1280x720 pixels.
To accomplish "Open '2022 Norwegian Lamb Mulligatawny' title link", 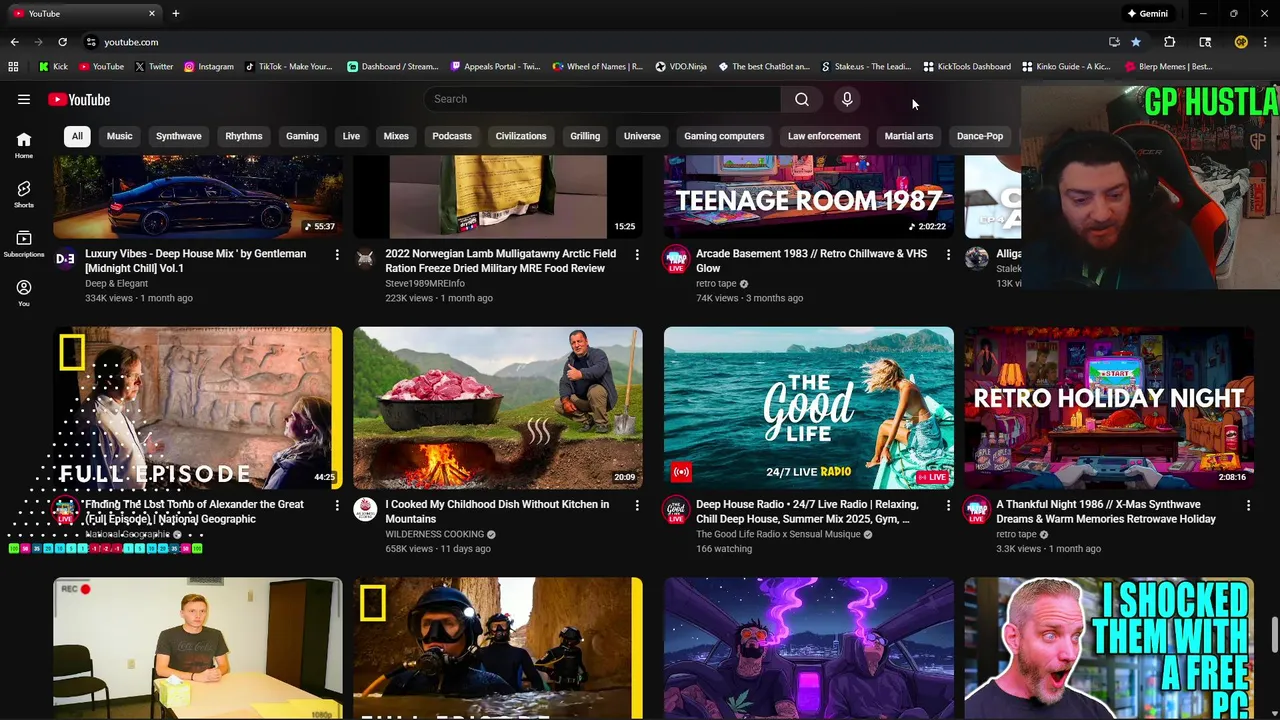I will coord(500,261).
